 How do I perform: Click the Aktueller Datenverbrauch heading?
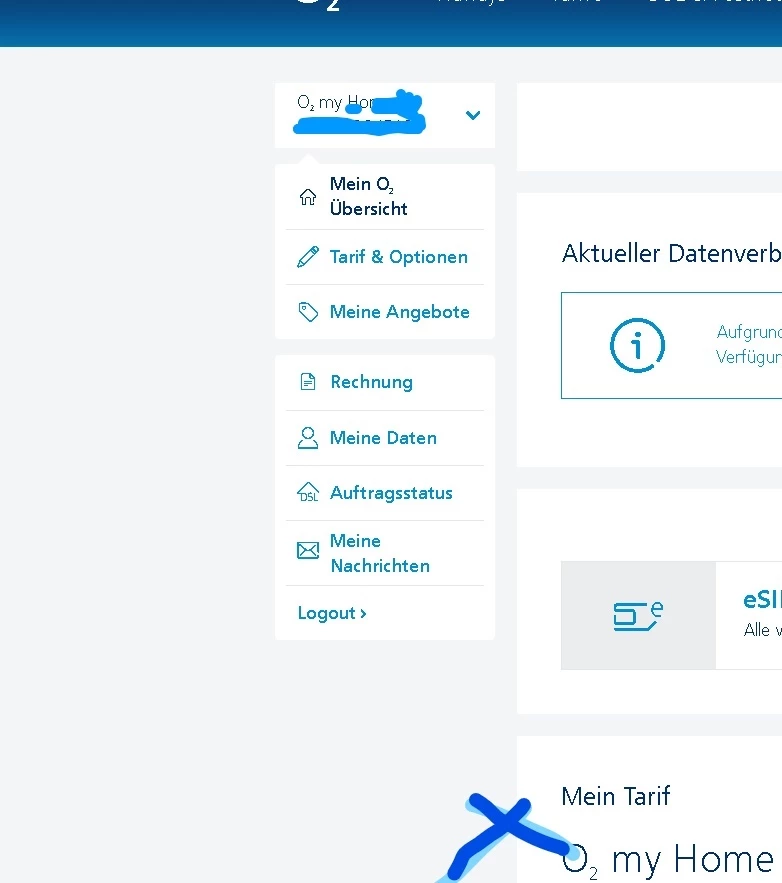tap(672, 253)
